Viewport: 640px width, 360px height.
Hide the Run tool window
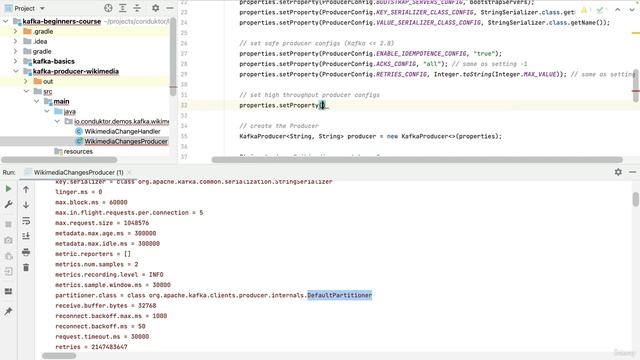[x=632, y=172]
